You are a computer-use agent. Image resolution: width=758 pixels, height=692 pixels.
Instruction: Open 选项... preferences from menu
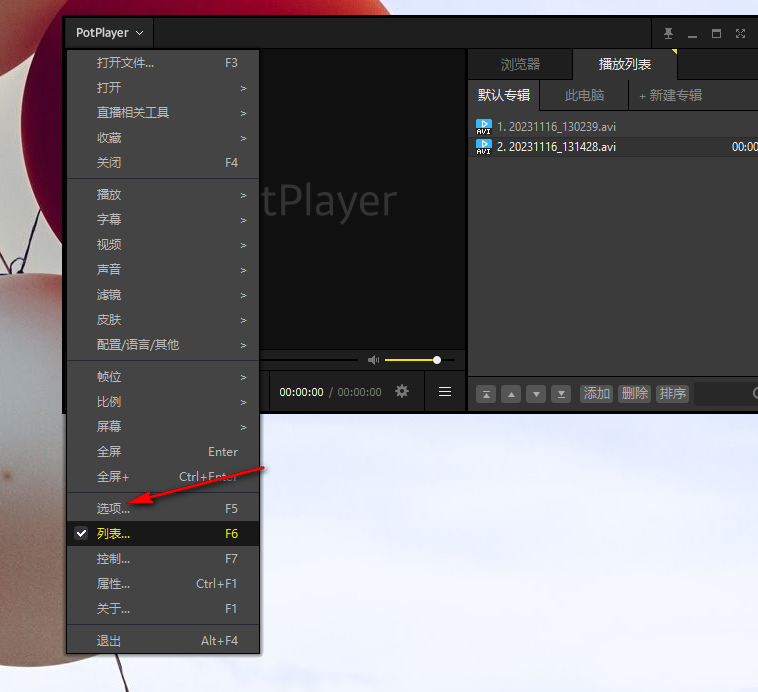tap(163, 509)
